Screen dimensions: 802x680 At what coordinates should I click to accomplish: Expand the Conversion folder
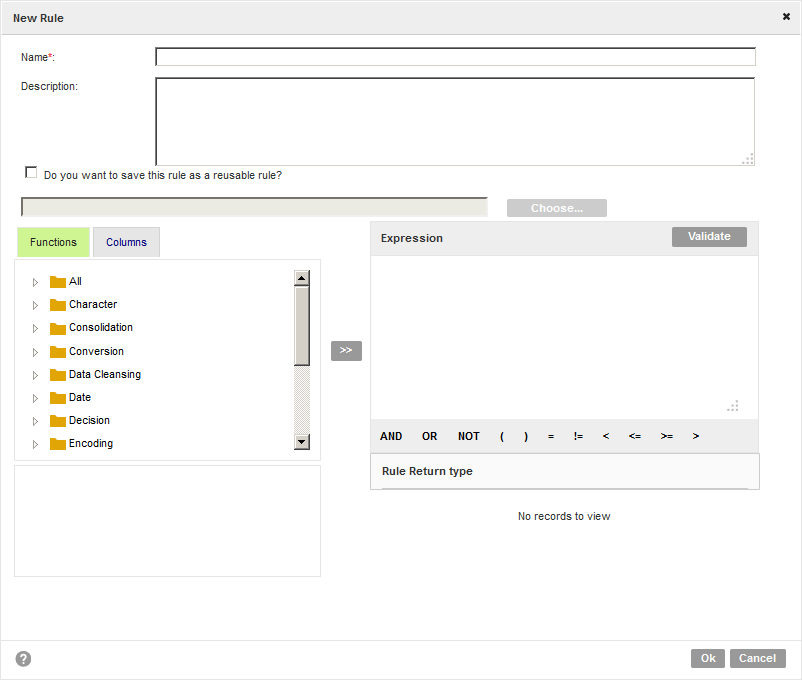click(35, 352)
